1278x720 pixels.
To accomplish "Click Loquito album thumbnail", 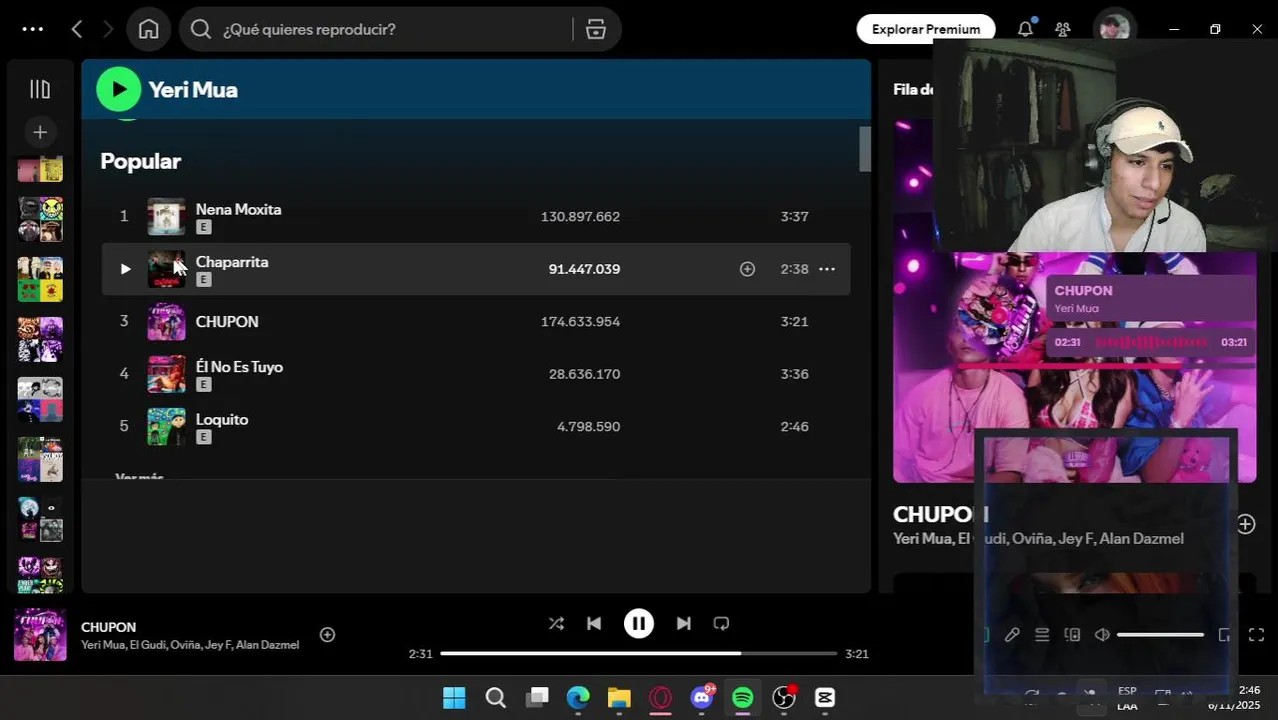I will pos(166,427).
